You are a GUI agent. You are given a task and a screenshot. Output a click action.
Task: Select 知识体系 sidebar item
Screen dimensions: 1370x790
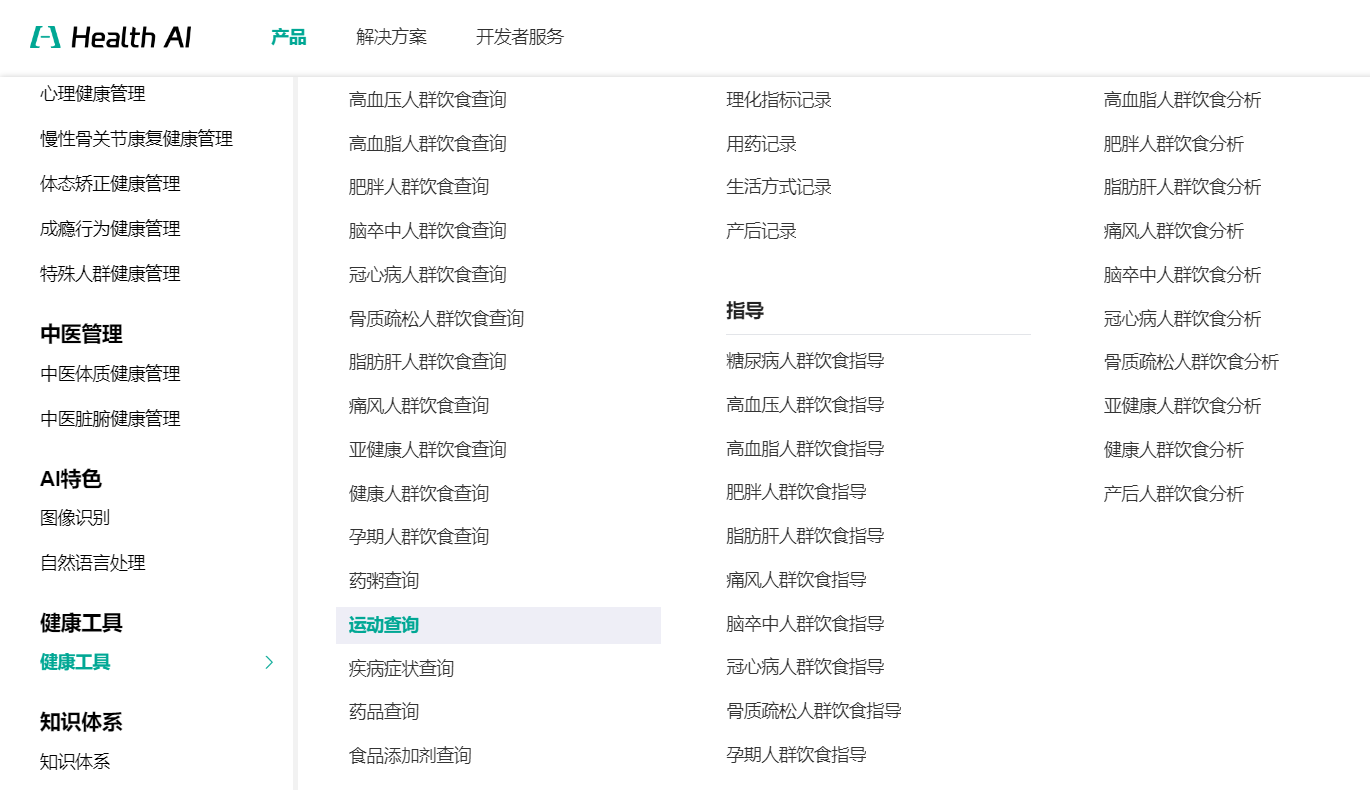pyautogui.click(x=75, y=762)
